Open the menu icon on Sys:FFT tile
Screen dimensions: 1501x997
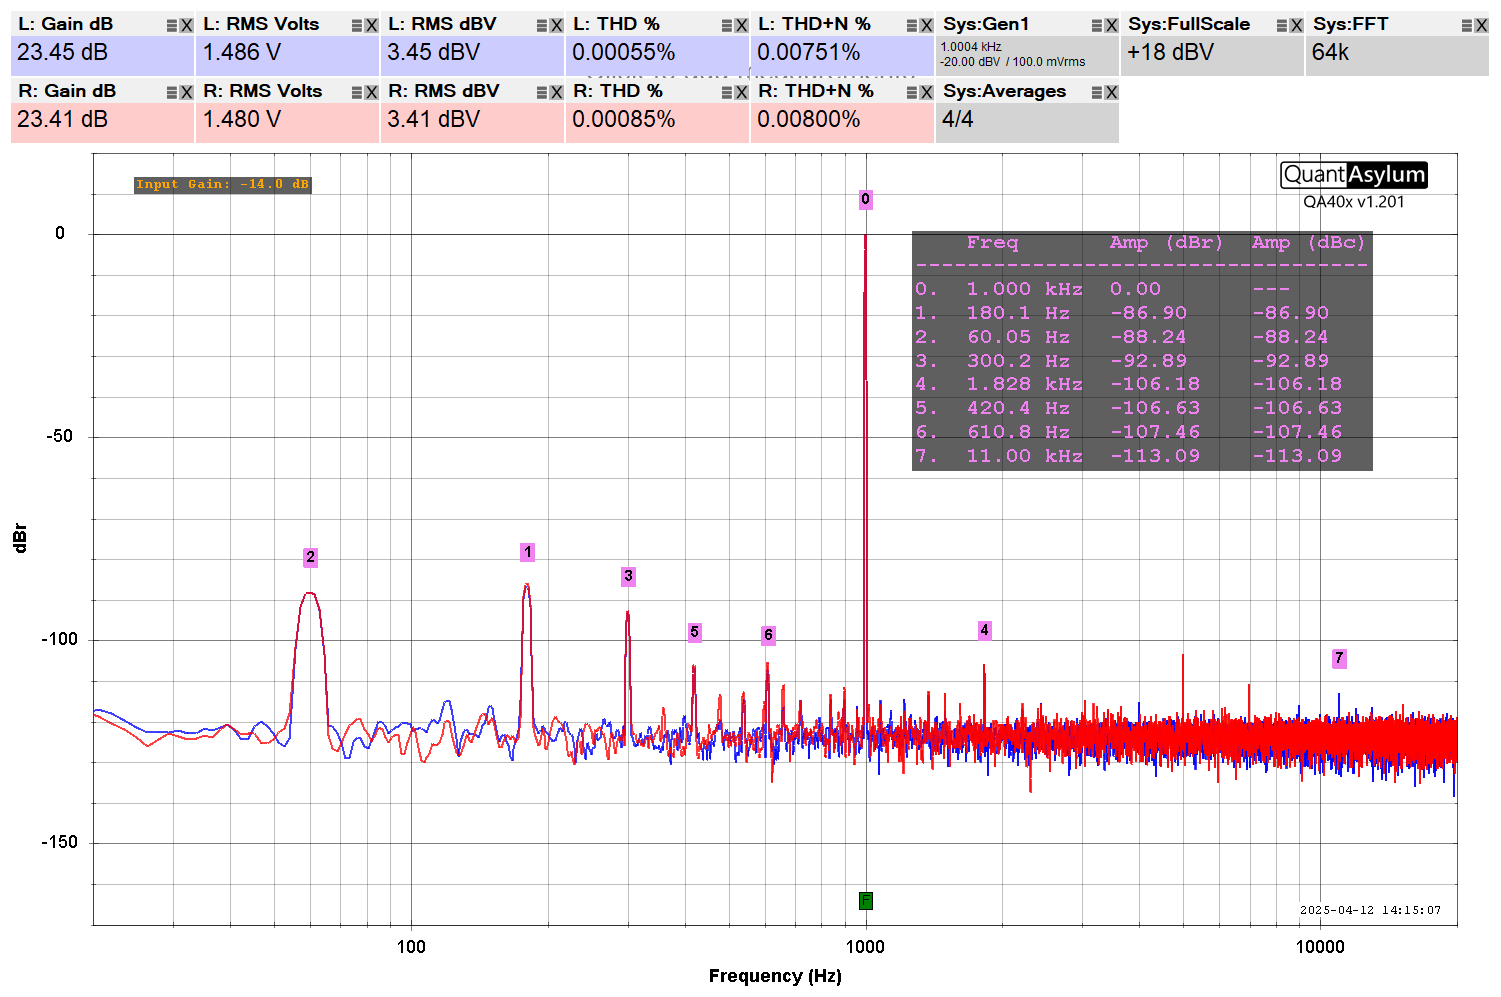(x=1467, y=26)
